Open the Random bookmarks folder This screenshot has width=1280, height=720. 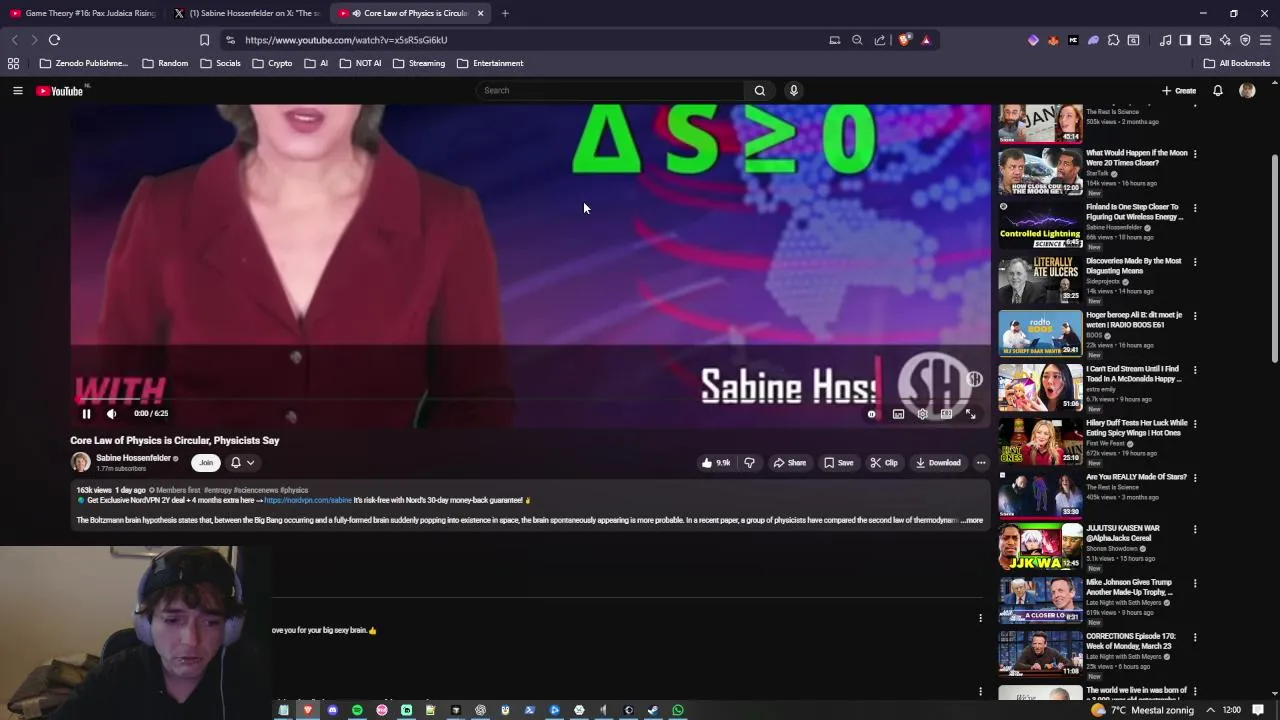coord(165,63)
